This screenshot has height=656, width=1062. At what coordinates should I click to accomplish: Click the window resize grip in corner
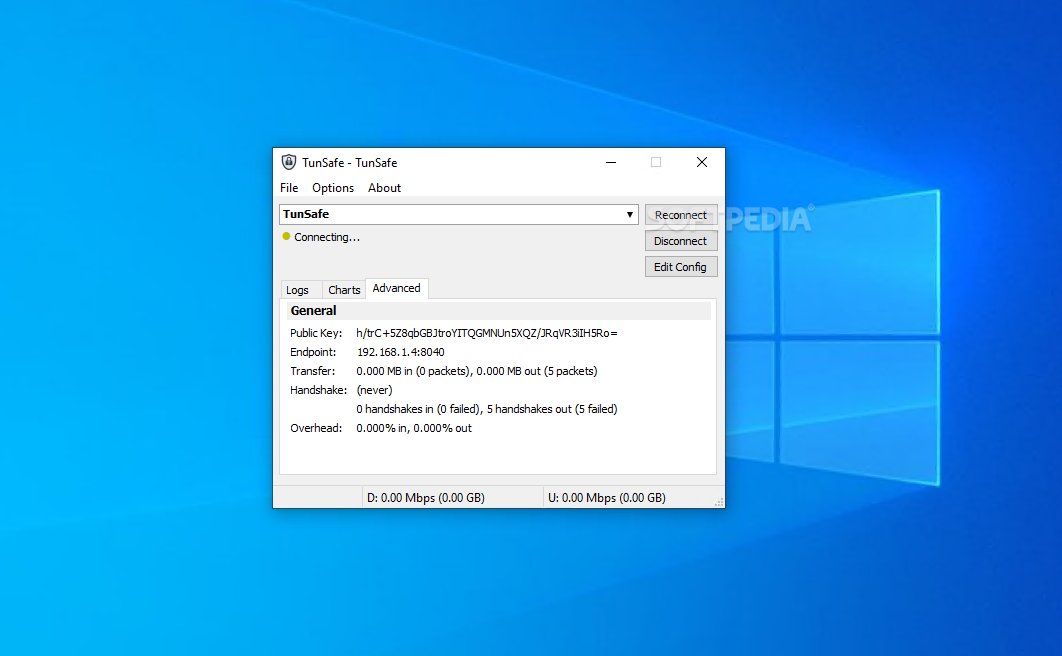pyautogui.click(x=719, y=502)
